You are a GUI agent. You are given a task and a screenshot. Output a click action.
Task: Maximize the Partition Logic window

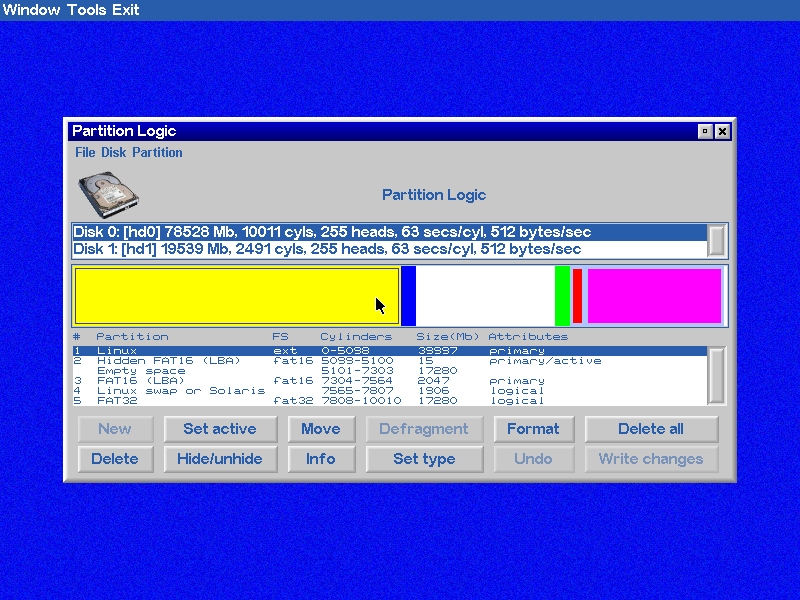tap(705, 131)
